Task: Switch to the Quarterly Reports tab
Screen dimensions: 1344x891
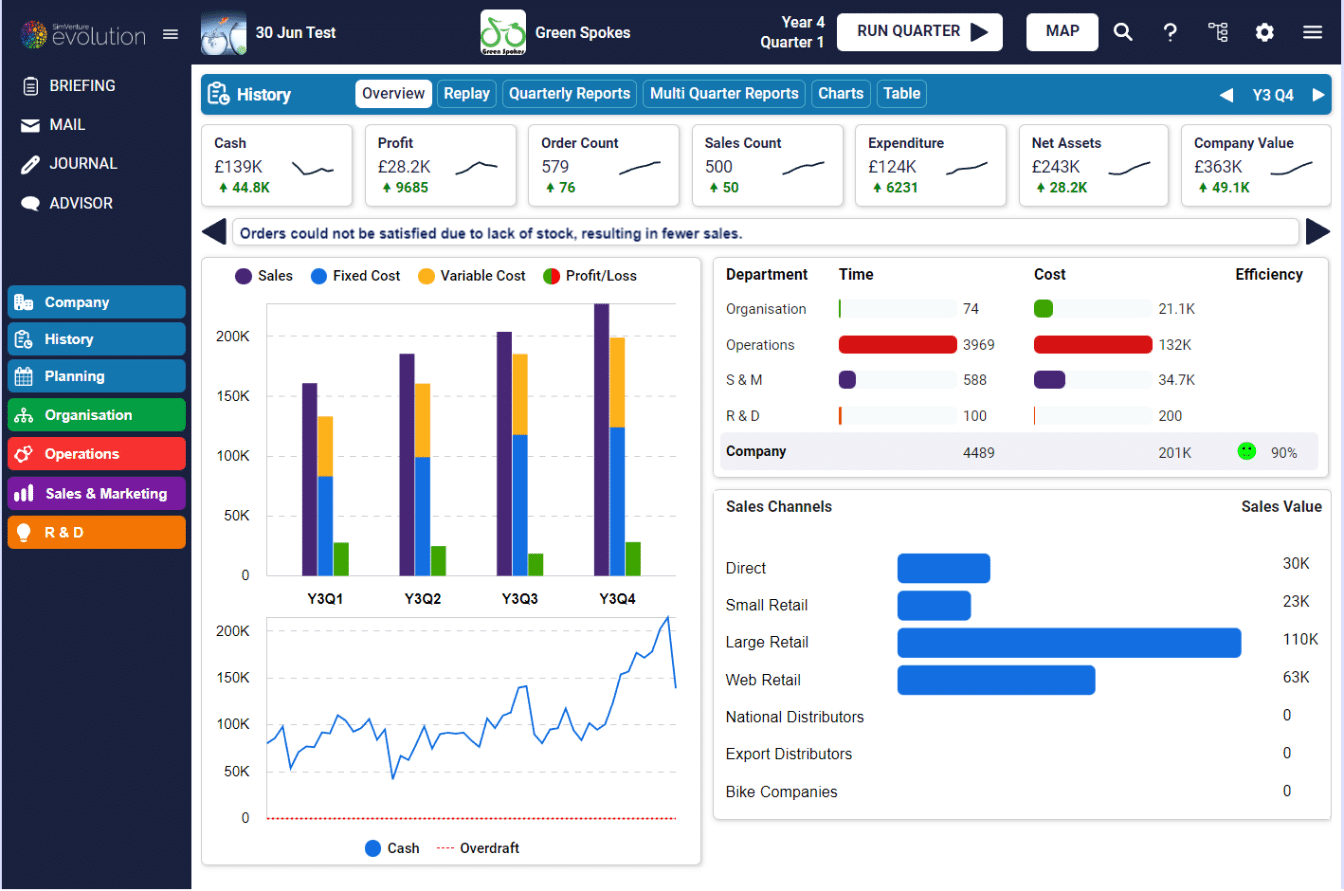Action: tap(568, 93)
